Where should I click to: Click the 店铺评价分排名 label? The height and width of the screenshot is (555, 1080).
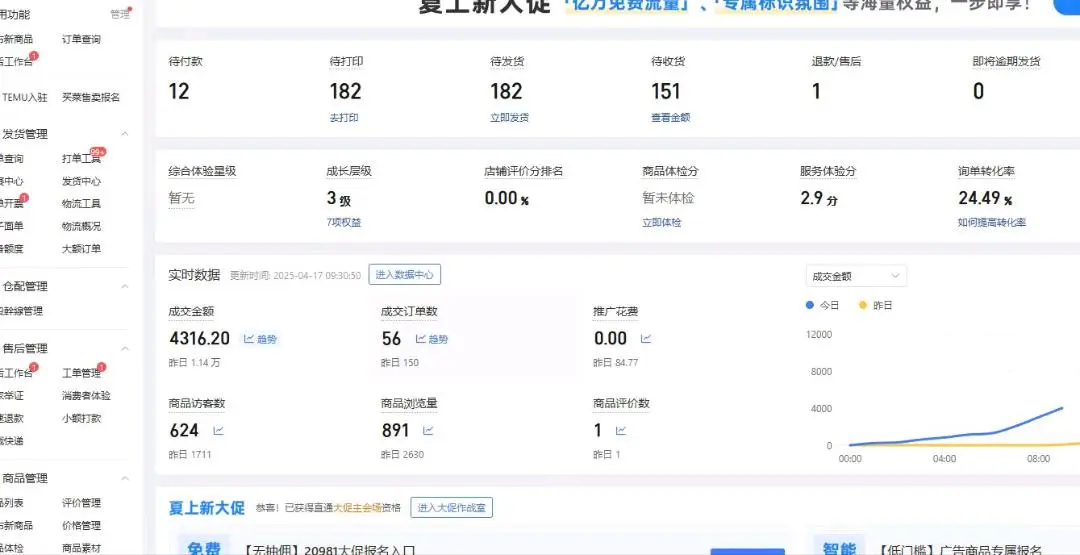(x=523, y=171)
